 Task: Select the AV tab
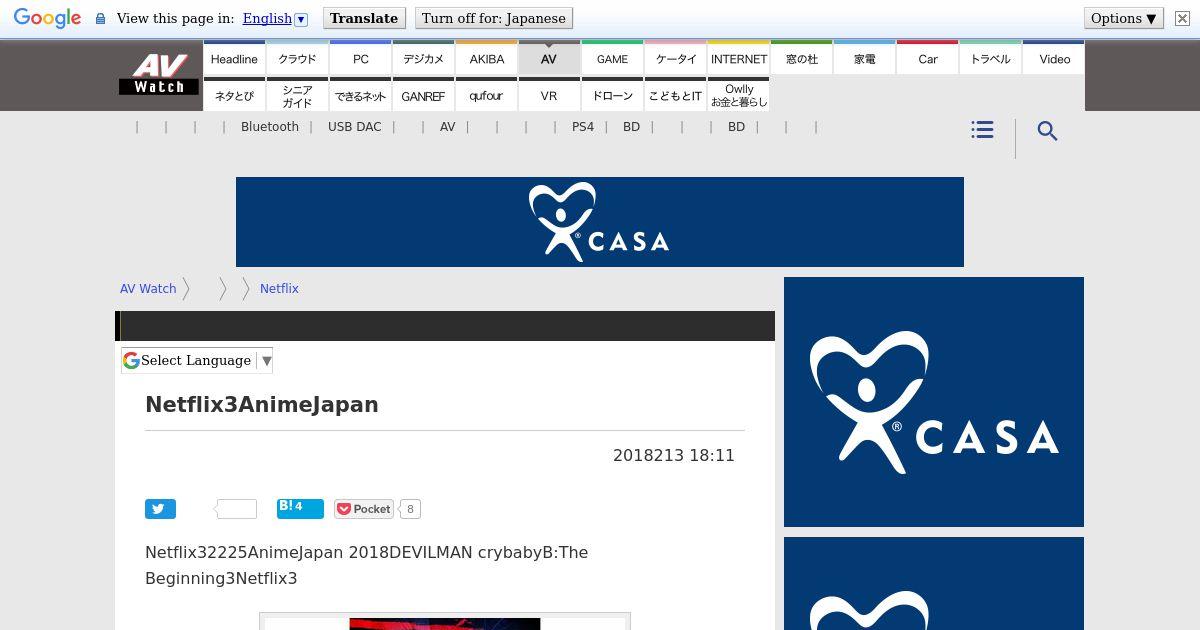[x=549, y=59]
